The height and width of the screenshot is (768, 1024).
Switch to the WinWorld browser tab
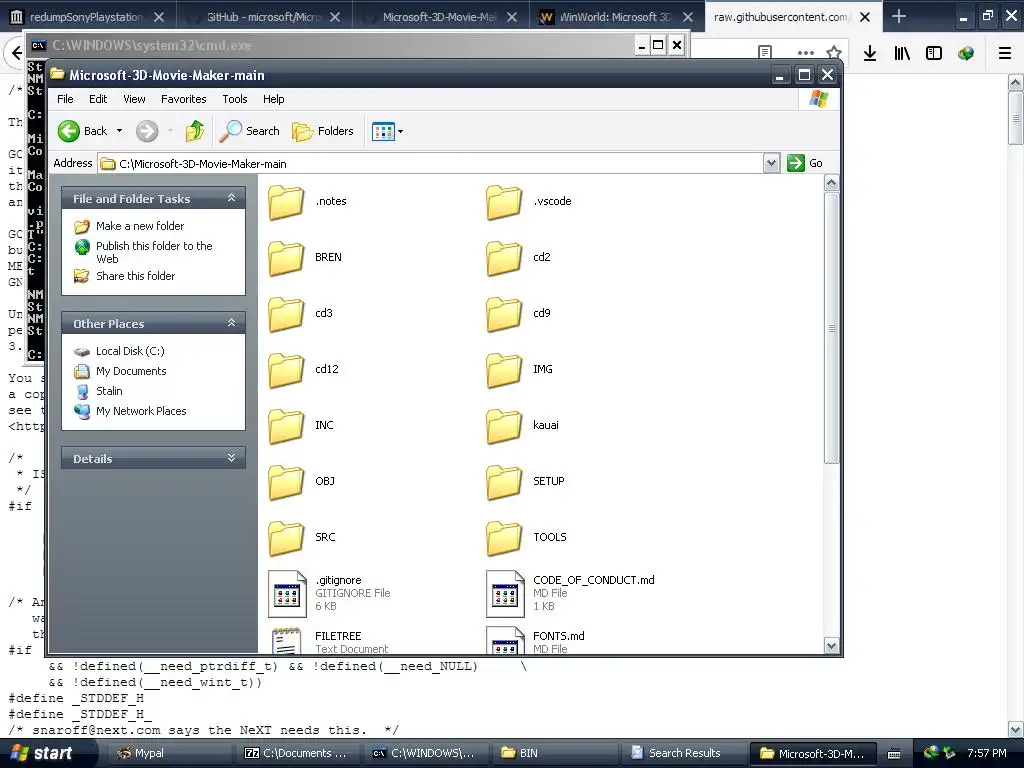[x=615, y=17]
